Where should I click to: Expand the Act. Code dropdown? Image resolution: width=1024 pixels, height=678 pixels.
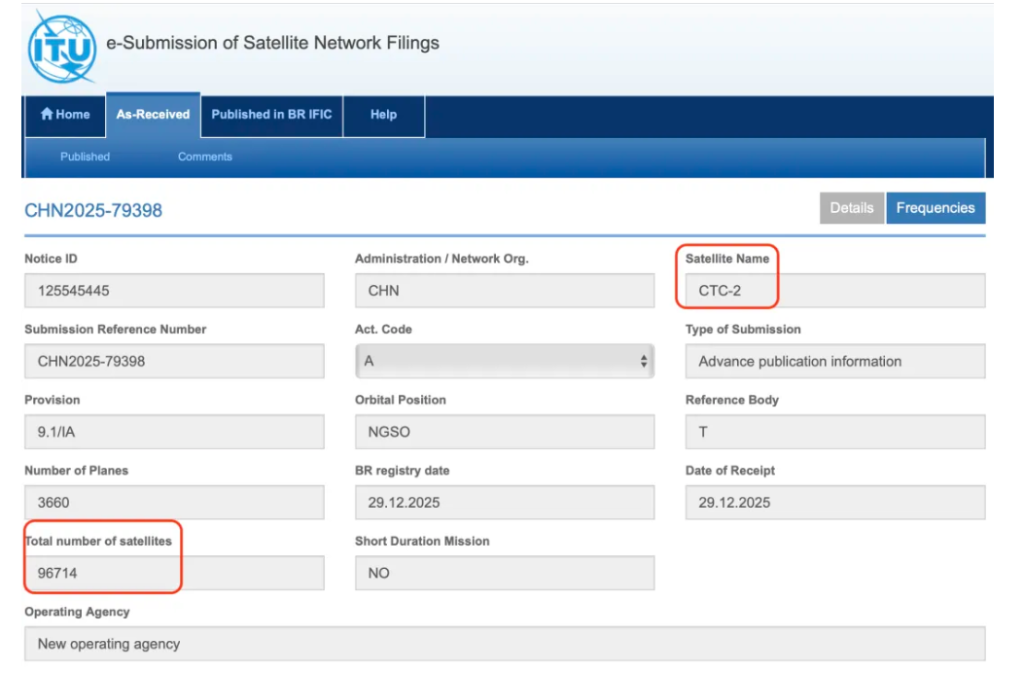pos(503,361)
